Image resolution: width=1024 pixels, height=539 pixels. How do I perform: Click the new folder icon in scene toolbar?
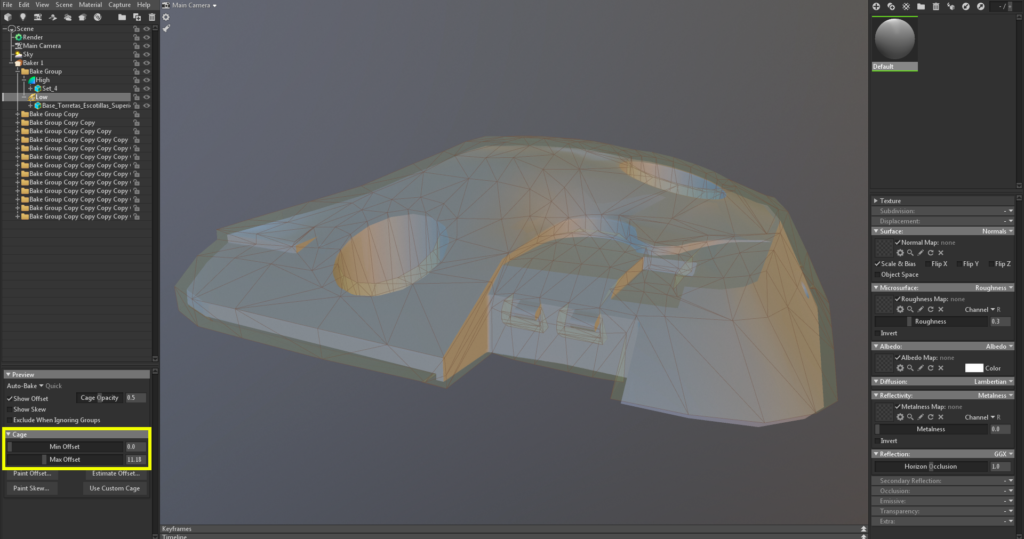pos(122,17)
